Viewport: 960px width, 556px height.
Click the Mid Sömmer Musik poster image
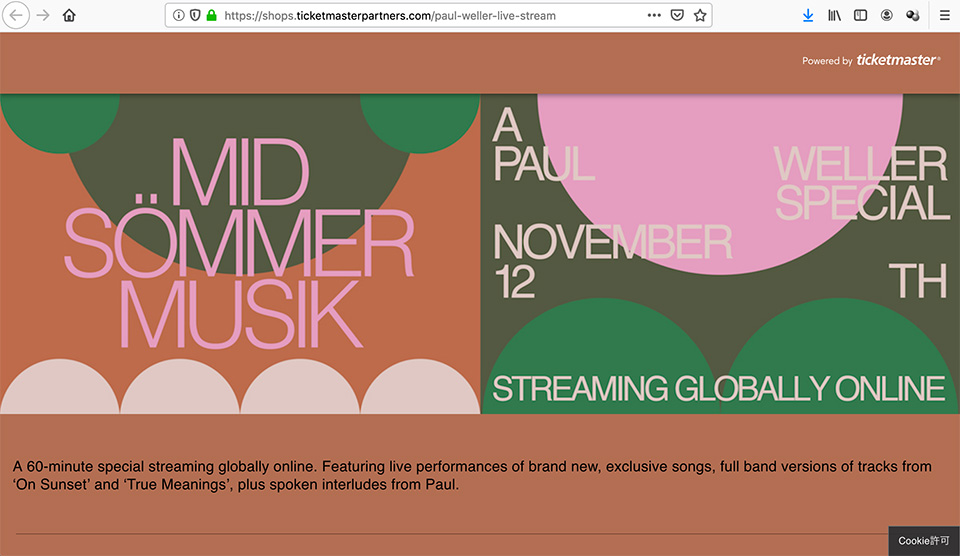coord(240,254)
